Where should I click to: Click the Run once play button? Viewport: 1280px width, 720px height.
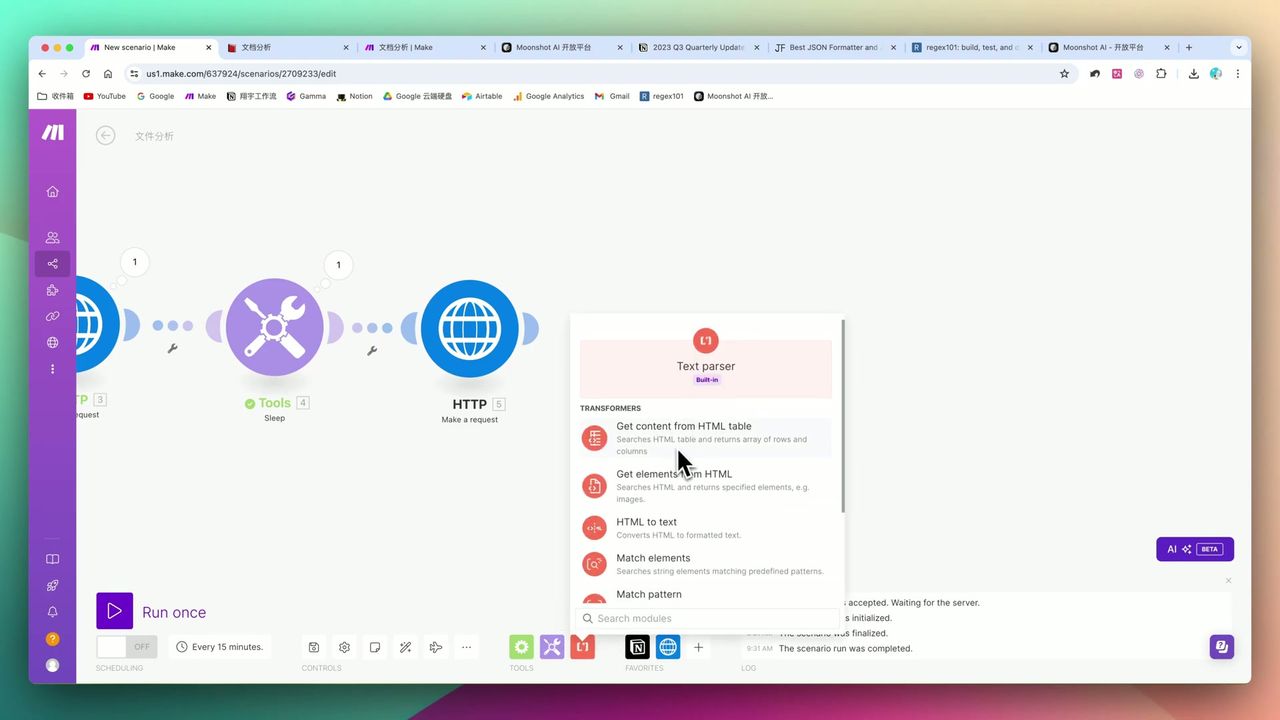pos(114,611)
